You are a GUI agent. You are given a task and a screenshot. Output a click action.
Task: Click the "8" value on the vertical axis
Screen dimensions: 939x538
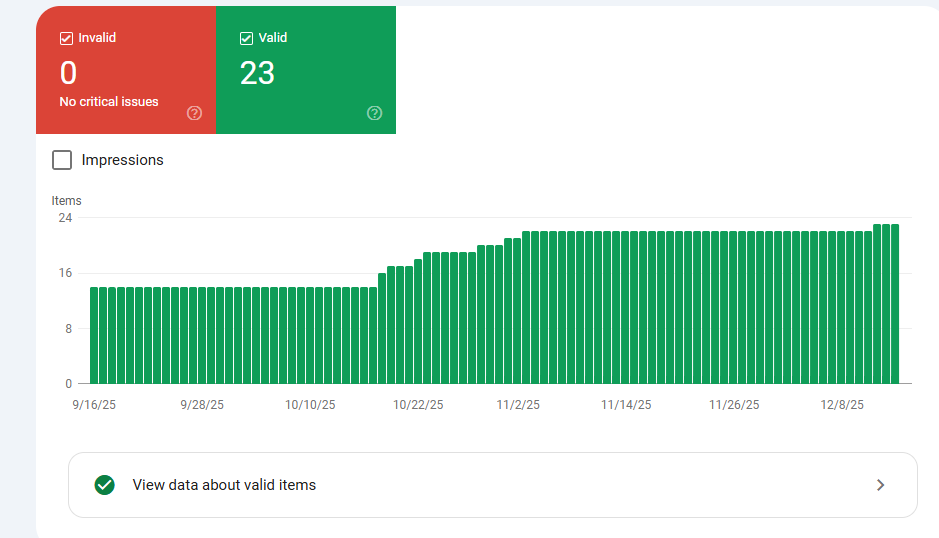pos(69,329)
